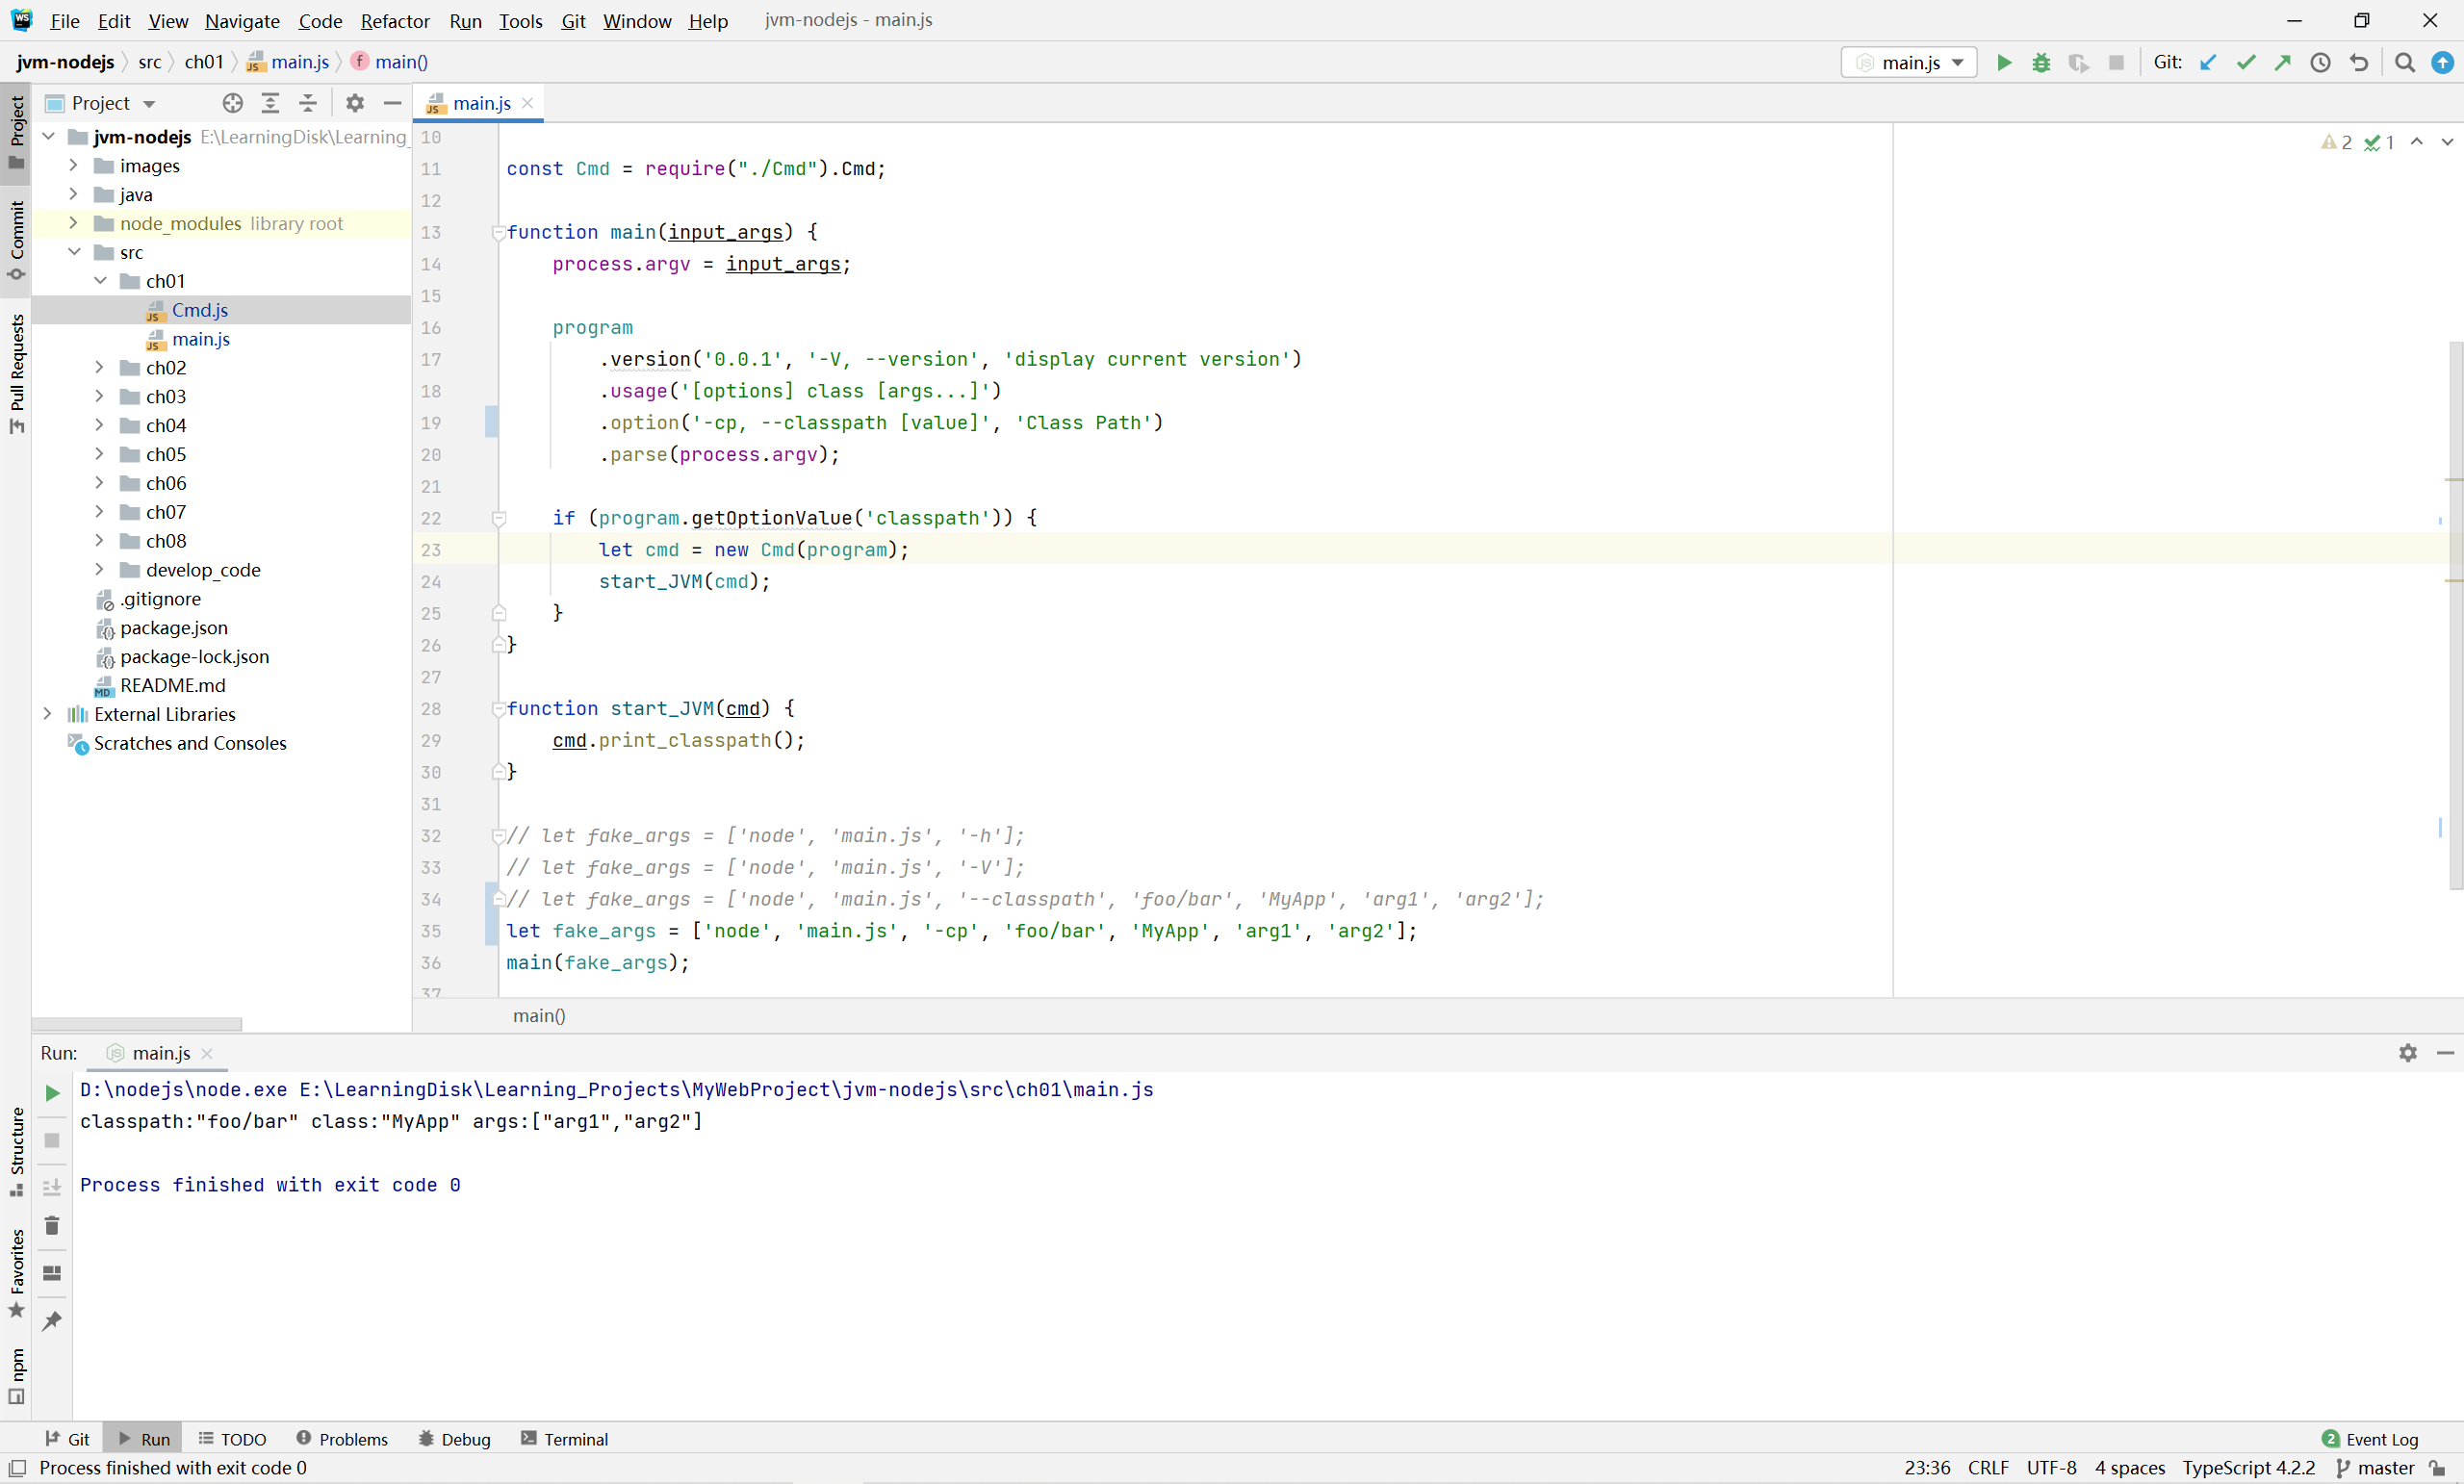Open the Event Log button
2464x1484 pixels.
point(2370,1438)
